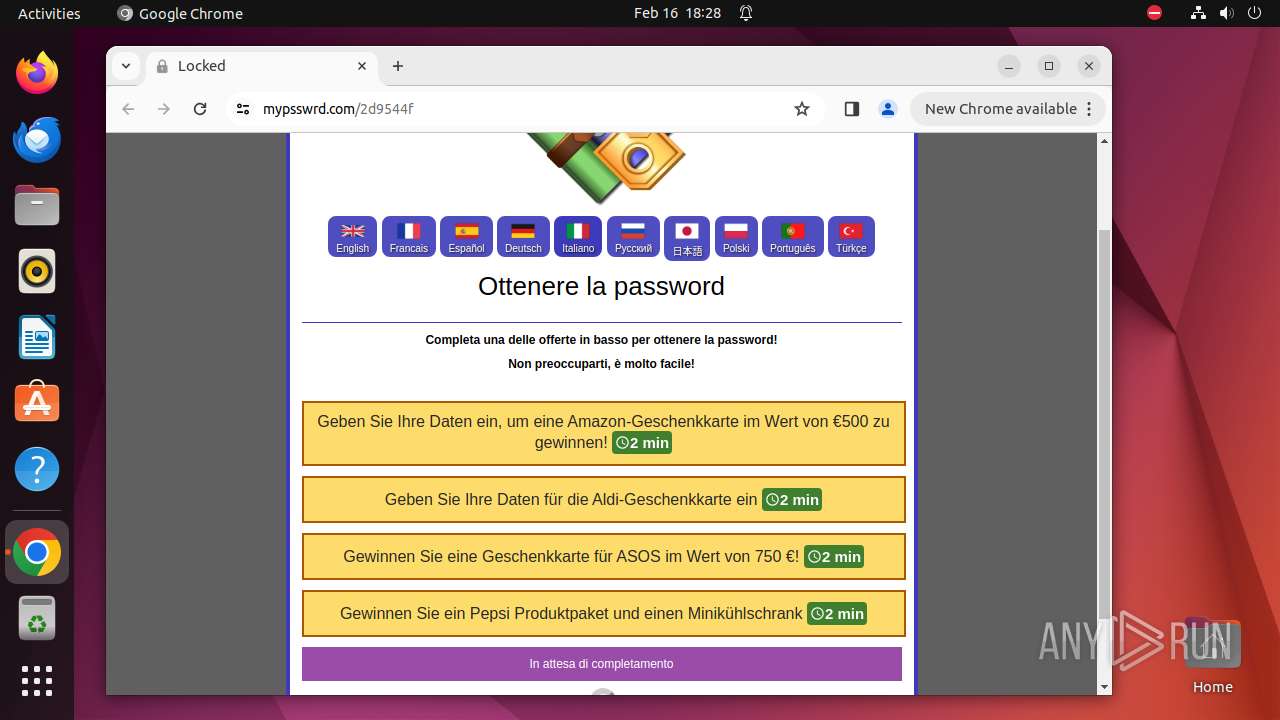Open the Home desktop folder
1280x720 pixels.
1212,655
